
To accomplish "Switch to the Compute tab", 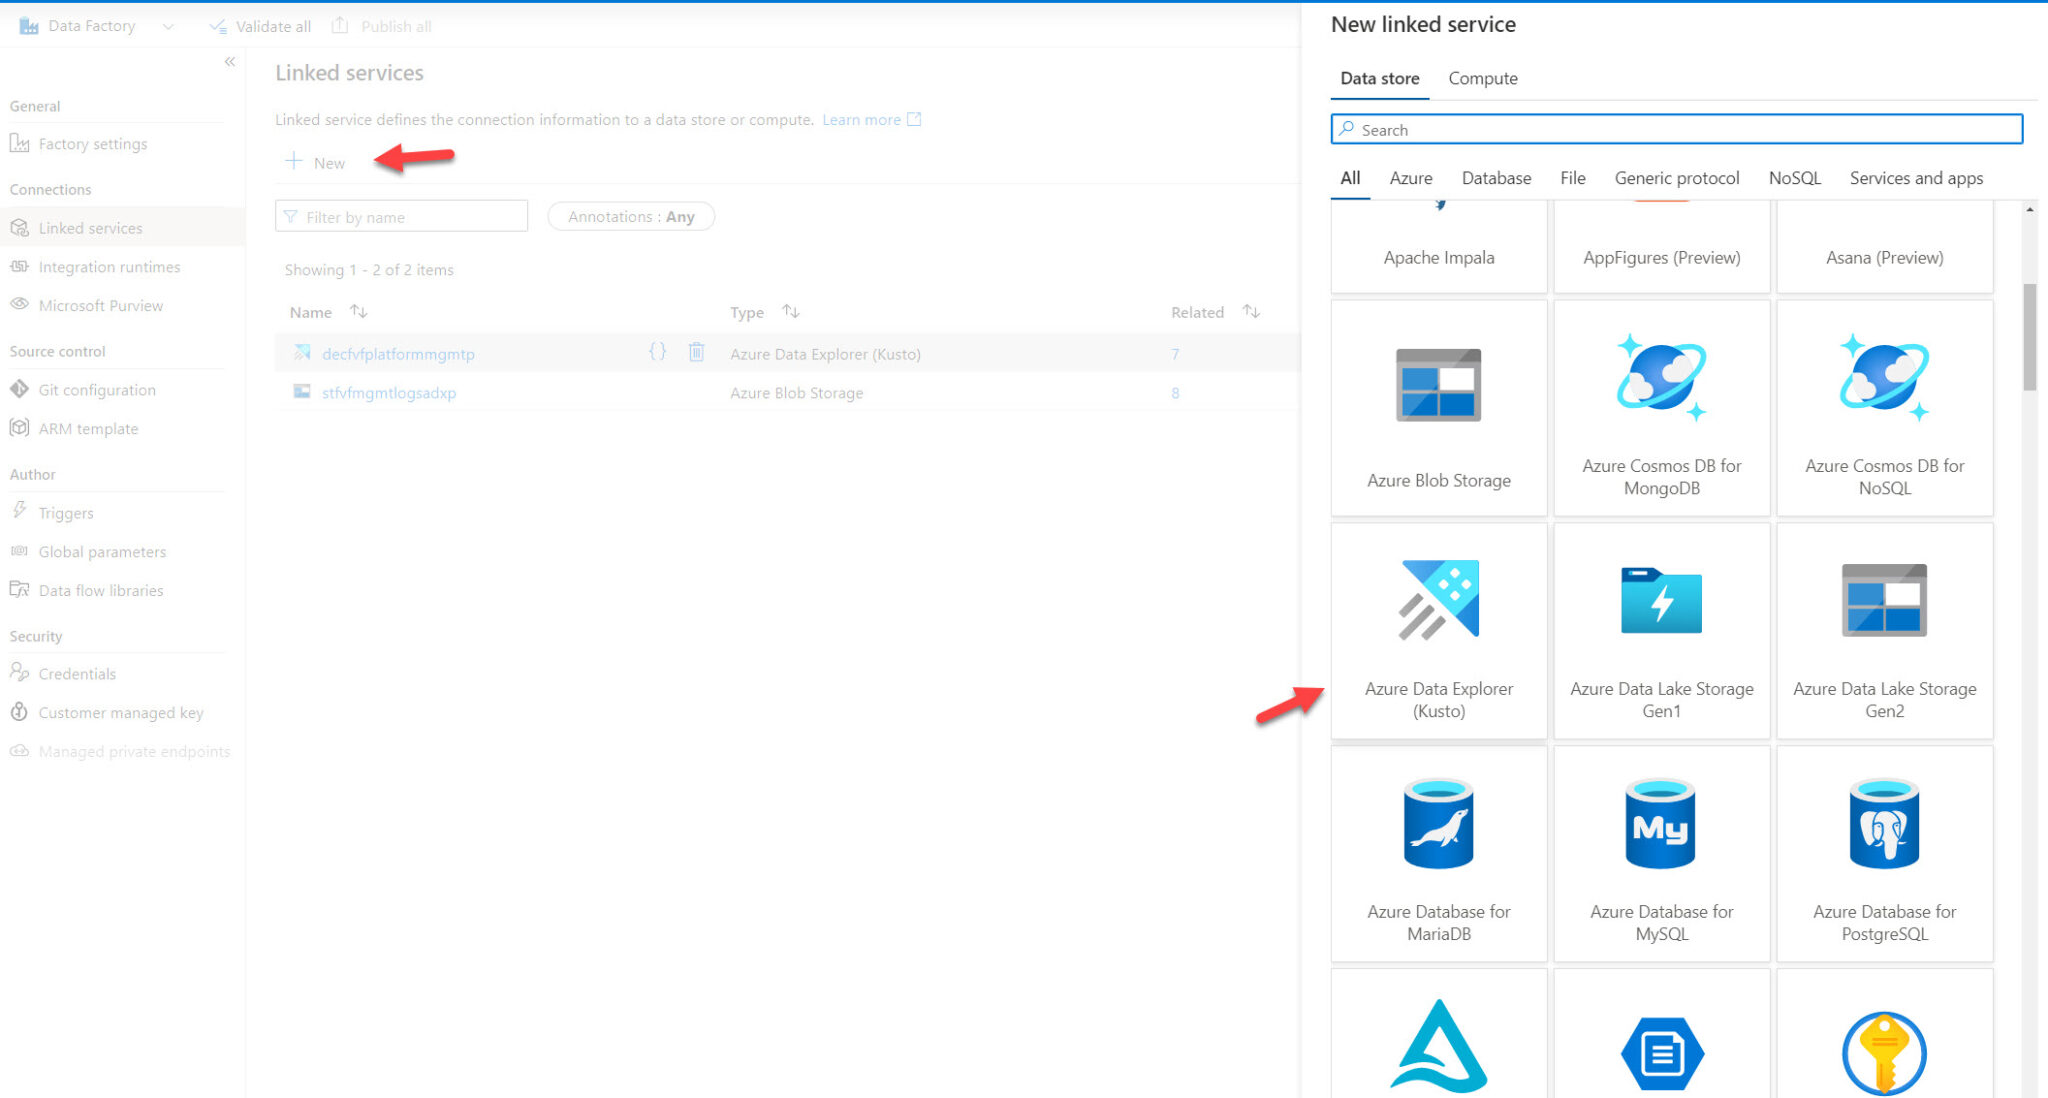I will click(1482, 78).
